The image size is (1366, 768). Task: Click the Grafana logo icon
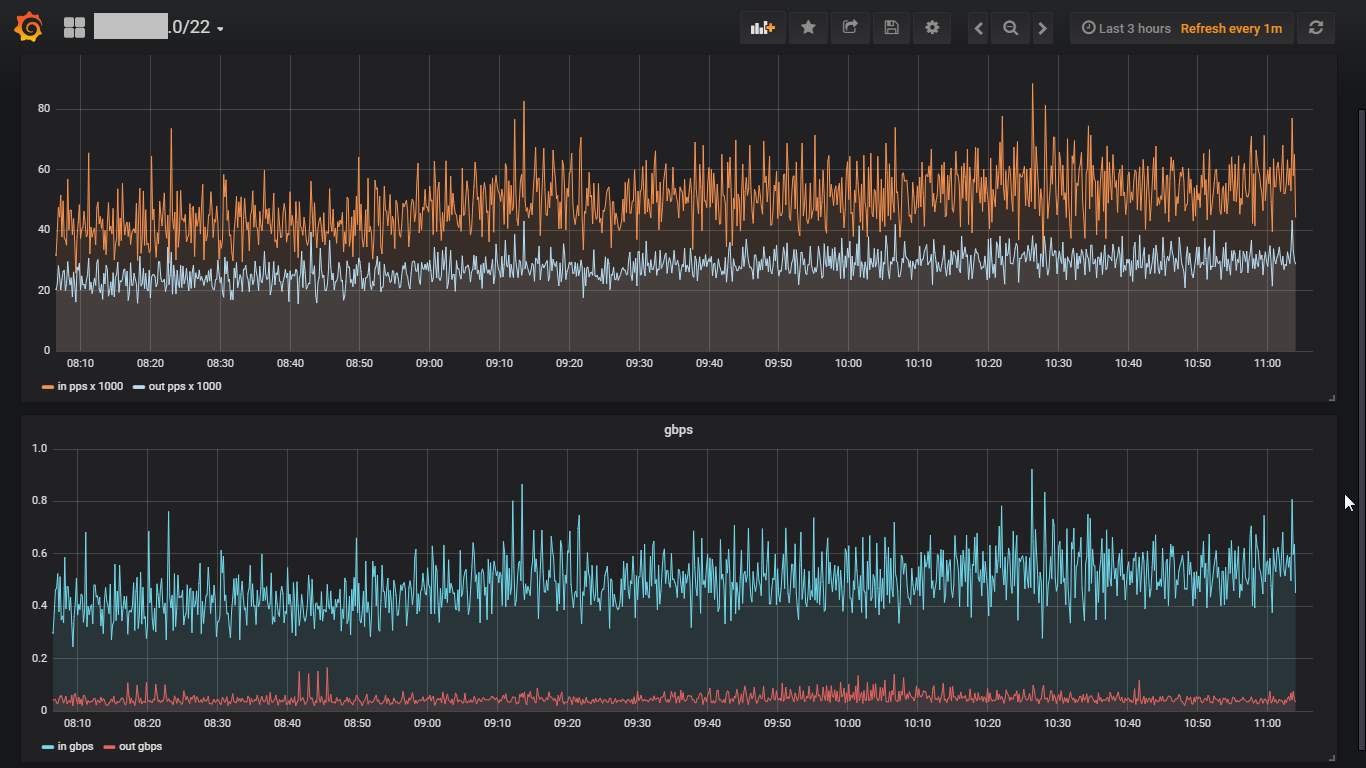point(28,28)
